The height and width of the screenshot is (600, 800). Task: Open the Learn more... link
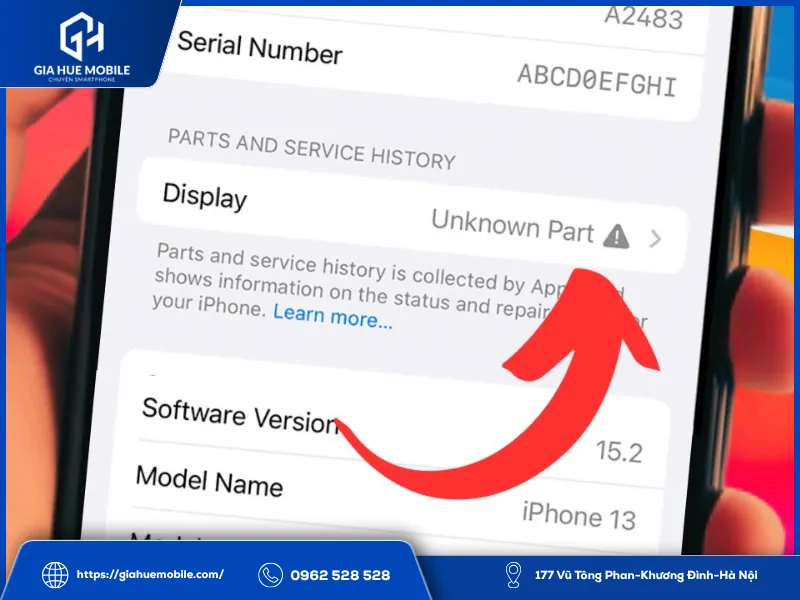tap(333, 316)
